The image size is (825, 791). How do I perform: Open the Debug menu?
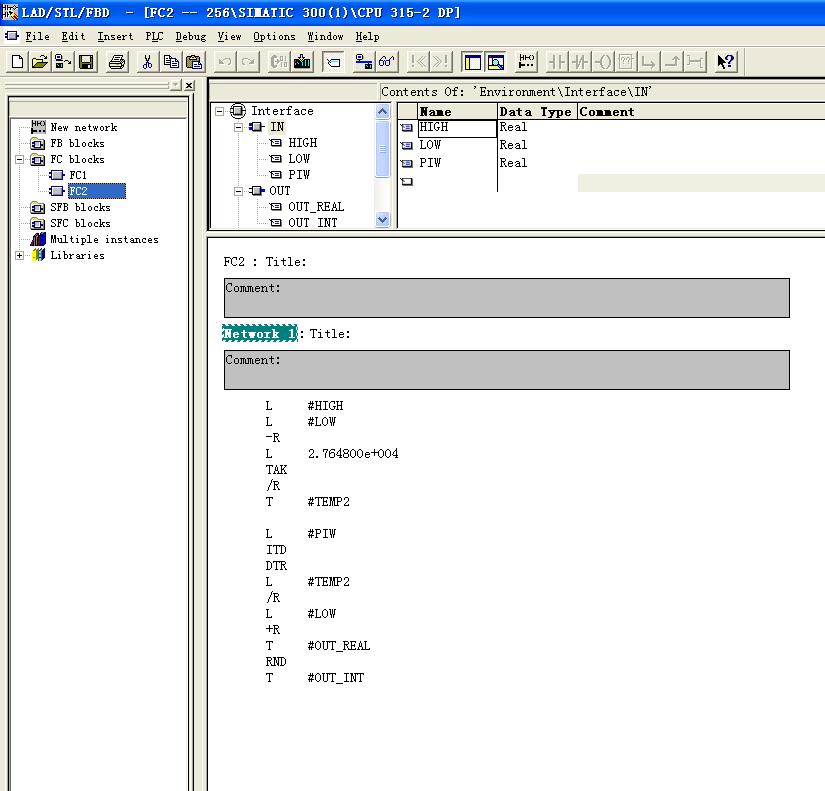coord(190,36)
